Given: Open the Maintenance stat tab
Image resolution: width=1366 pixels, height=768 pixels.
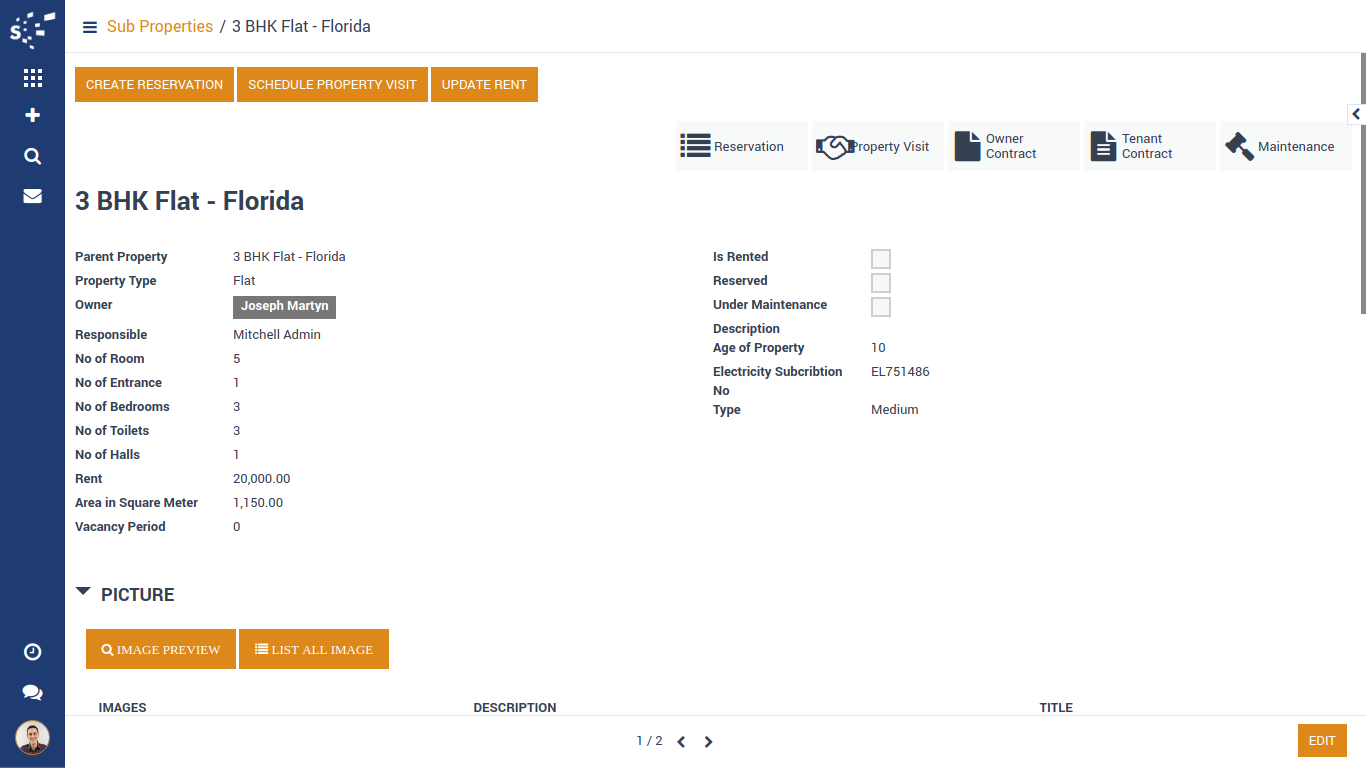Looking at the screenshot, I should tap(1285, 146).
